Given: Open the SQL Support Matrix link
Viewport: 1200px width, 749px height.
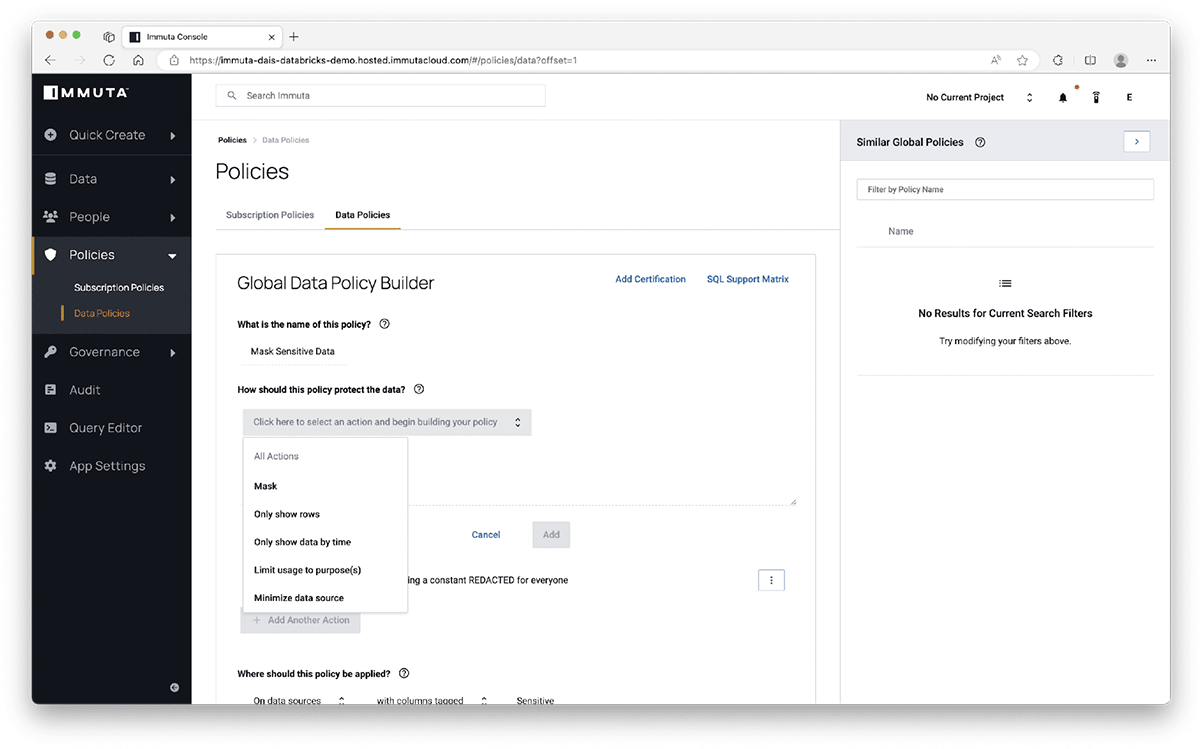Looking at the screenshot, I should [x=747, y=279].
